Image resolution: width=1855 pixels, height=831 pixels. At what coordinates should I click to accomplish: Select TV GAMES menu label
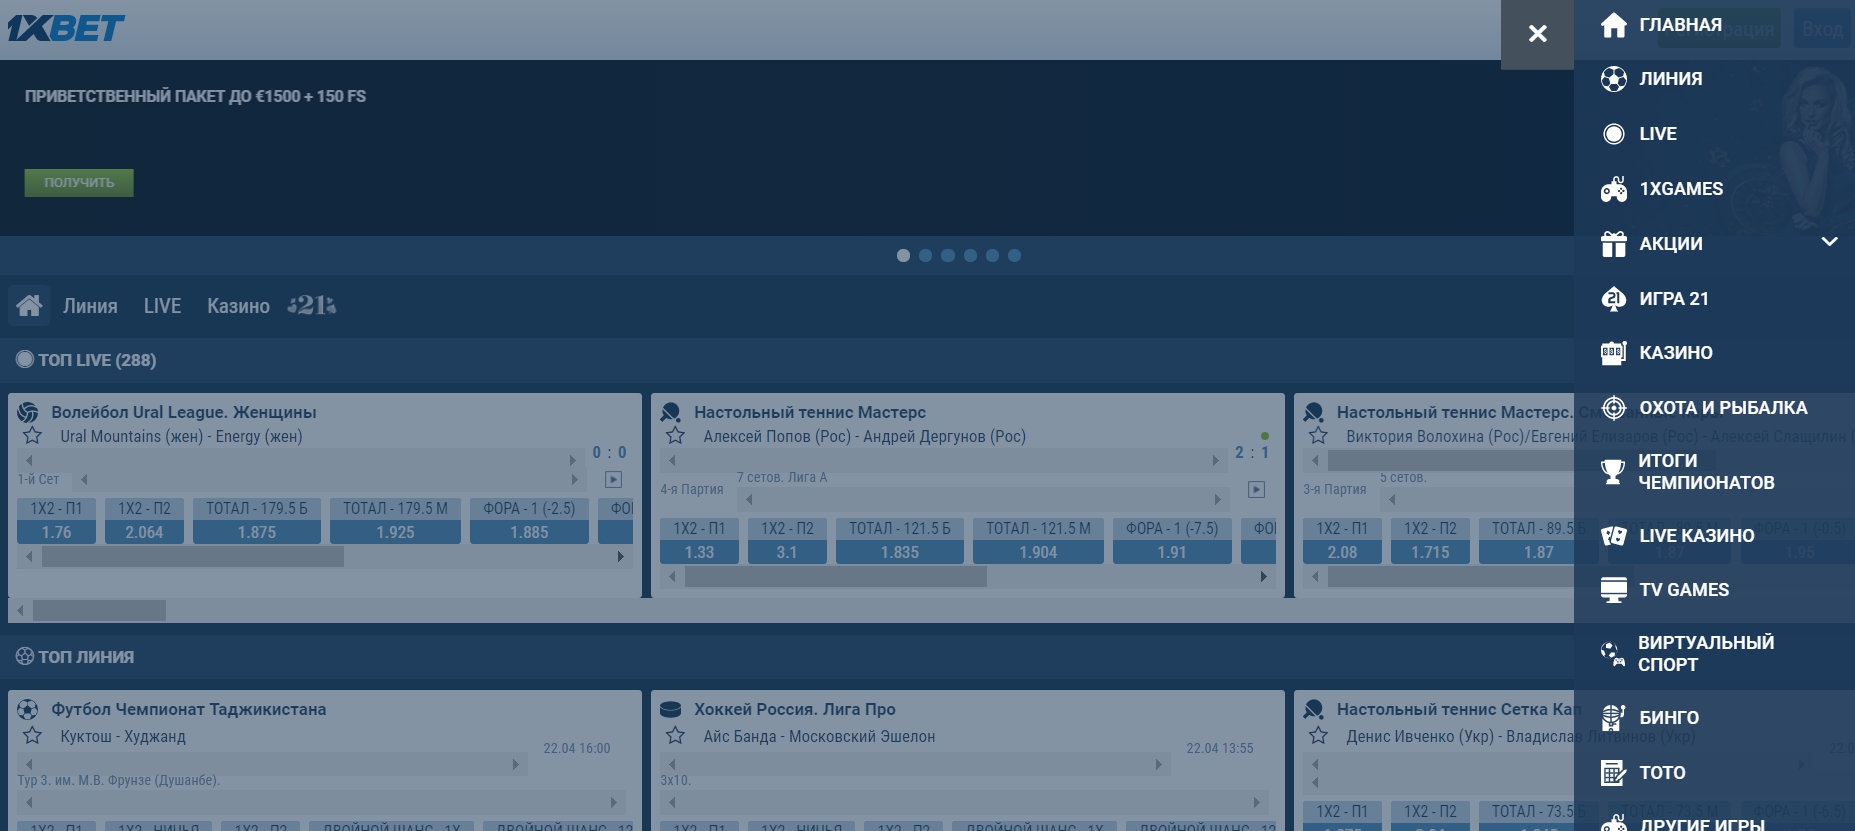(1684, 590)
